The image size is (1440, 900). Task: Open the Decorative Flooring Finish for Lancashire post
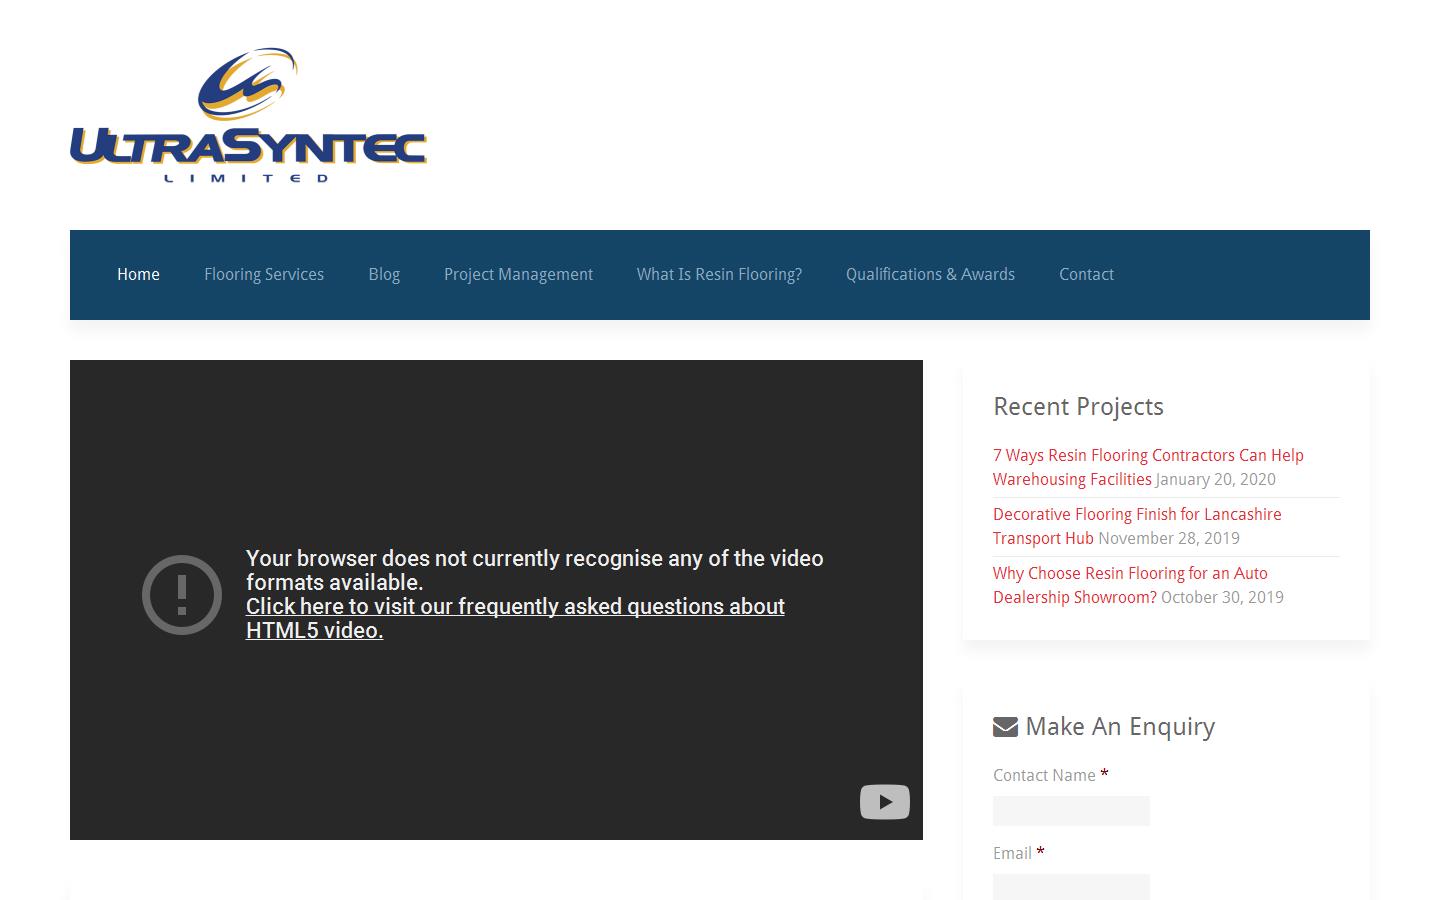[1136, 526]
